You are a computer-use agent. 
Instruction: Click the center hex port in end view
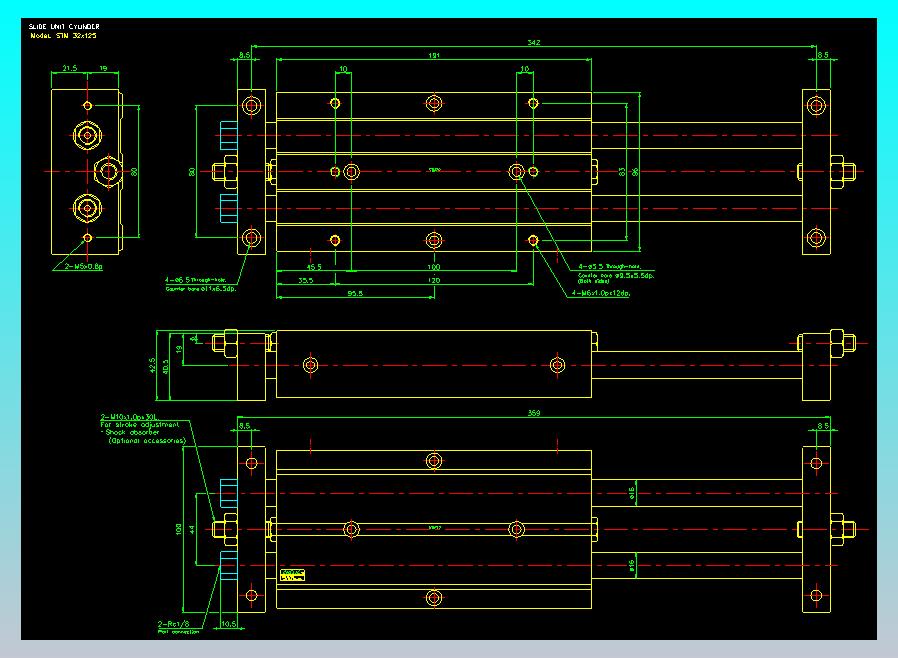(108, 171)
